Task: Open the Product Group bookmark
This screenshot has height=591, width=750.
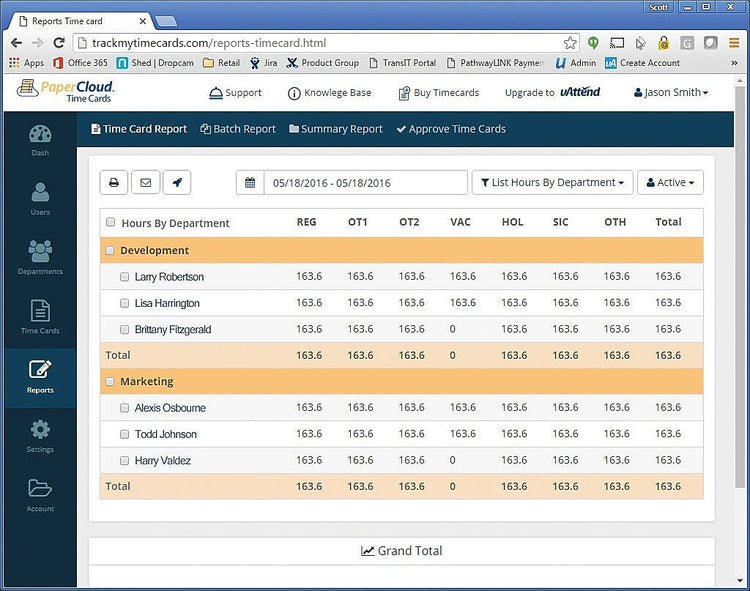Action: 322,63
